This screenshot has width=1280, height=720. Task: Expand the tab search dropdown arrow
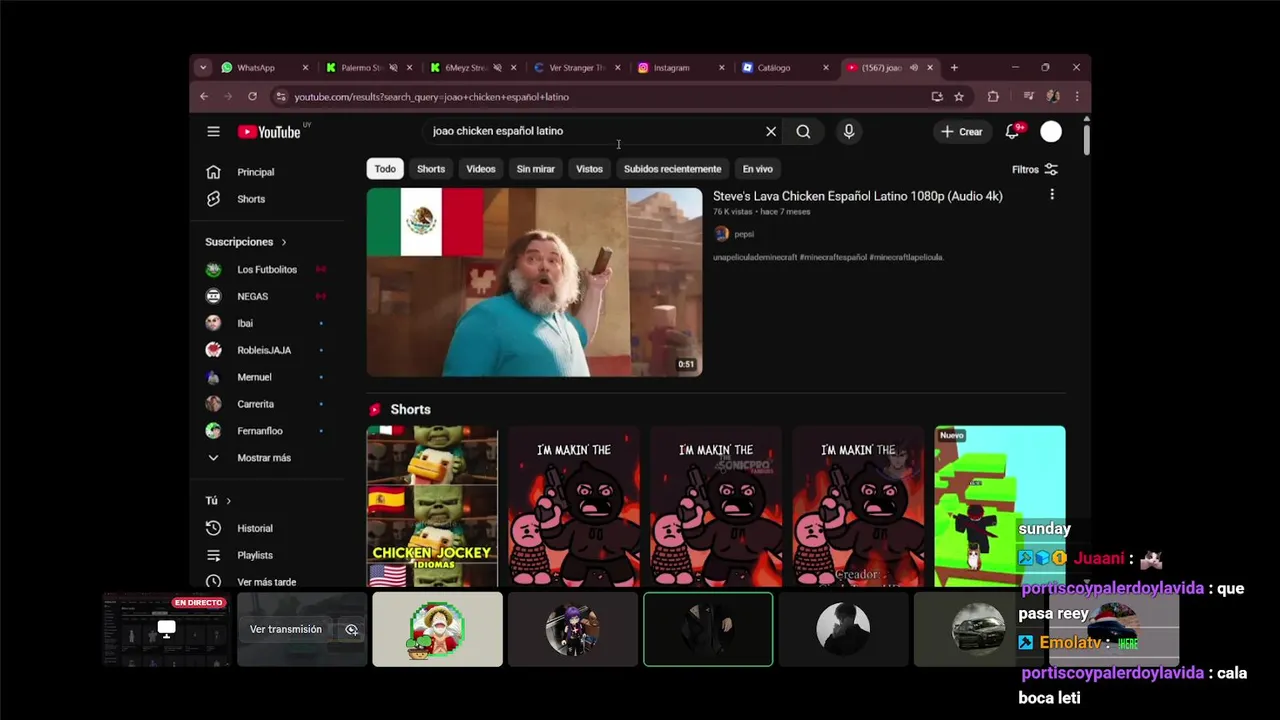(x=203, y=67)
